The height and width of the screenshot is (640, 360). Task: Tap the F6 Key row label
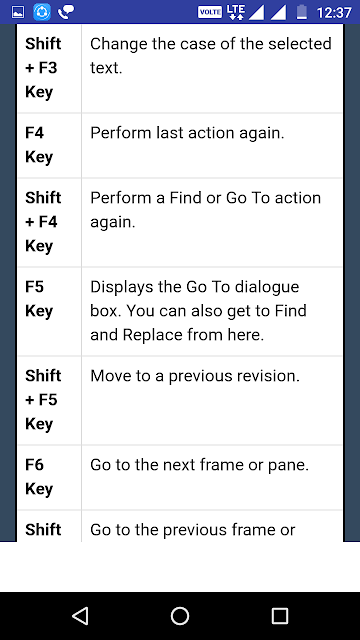(x=39, y=477)
